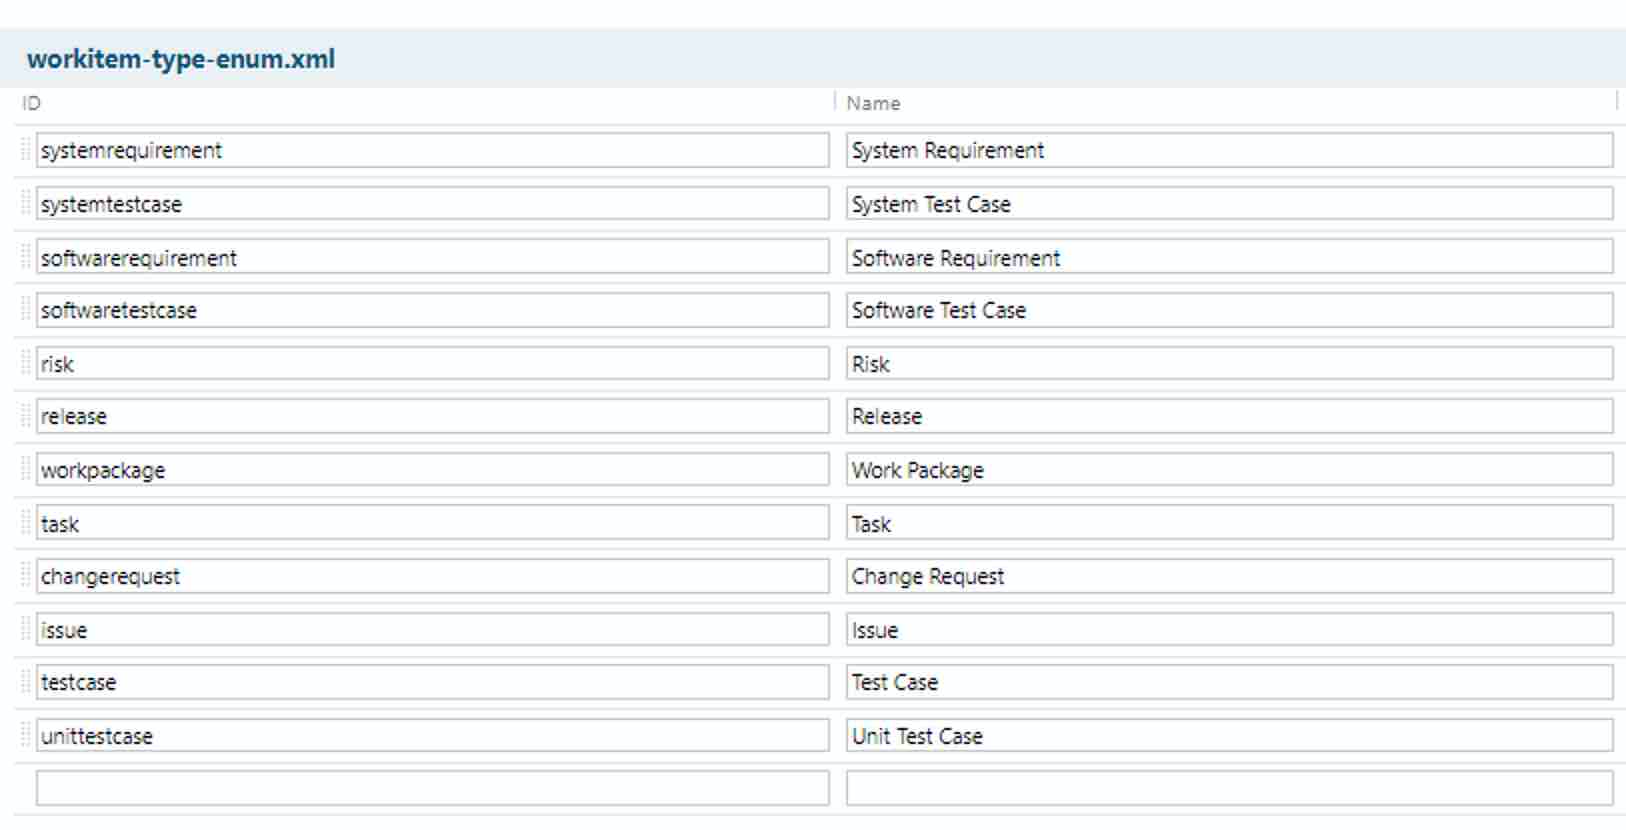1626x830 pixels.
Task: Focus the Unit Test Case name field
Action: coord(1229,736)
